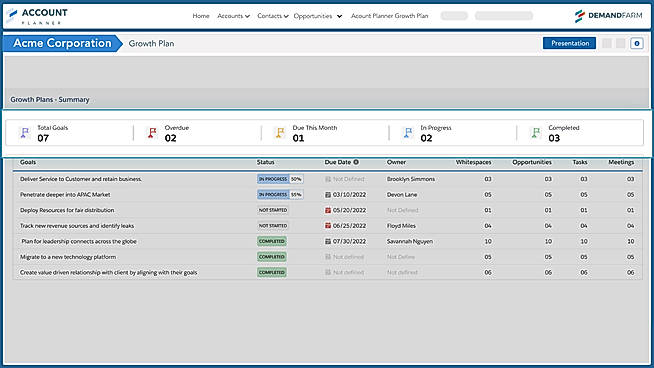654x368 pixels.
Task: Open goal 'Create value driven relationship with client'
Action: 108,272
